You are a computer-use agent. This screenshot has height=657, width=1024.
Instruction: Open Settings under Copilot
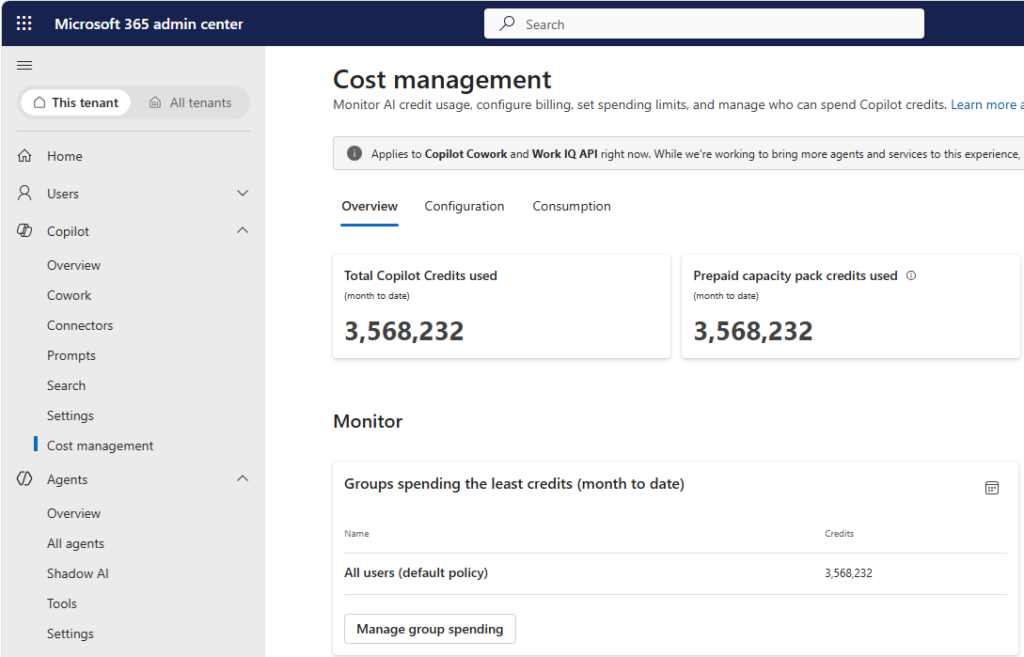tap(70, 415)
